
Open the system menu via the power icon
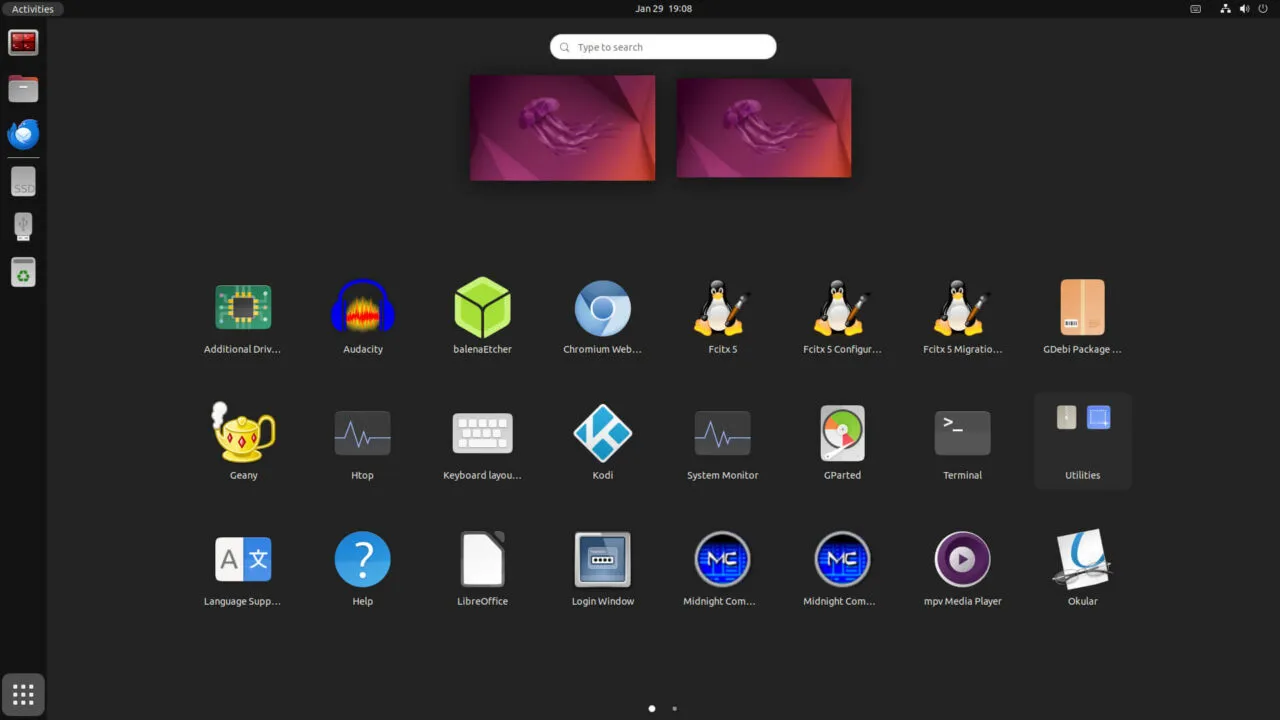click(1263, 9)
